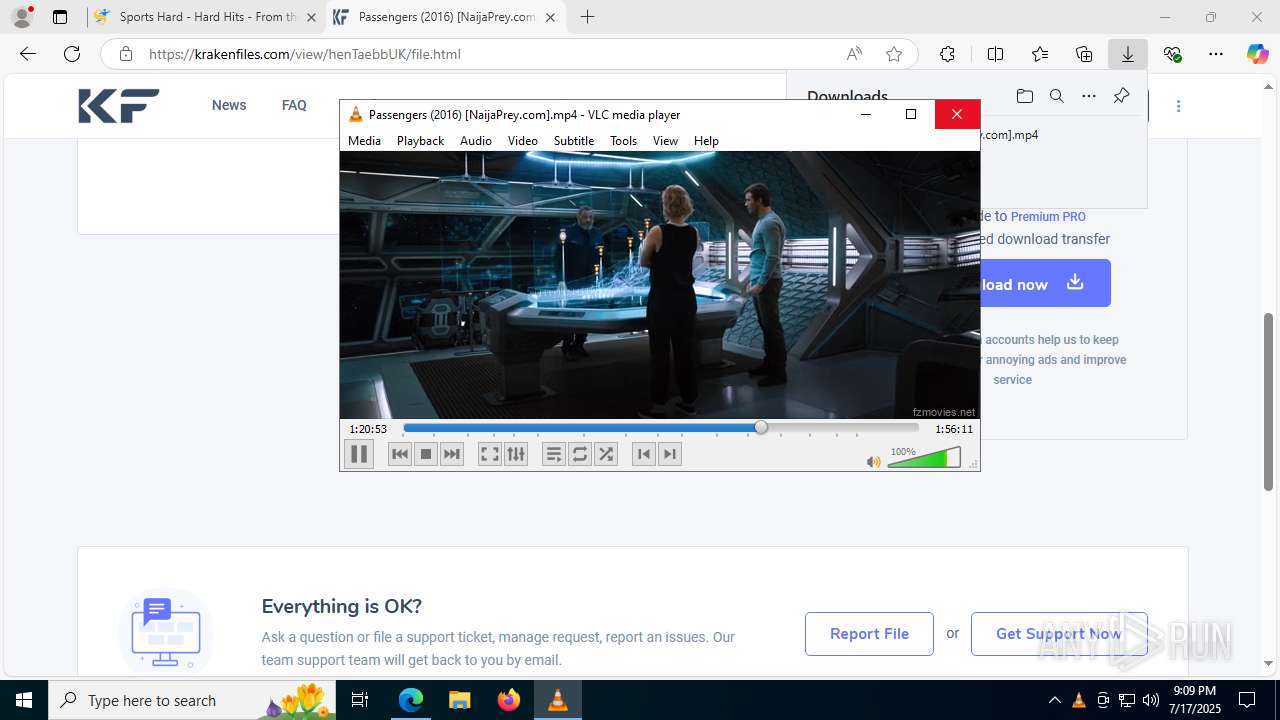The width and height of the screenshot is (1280, 720).
Task: Toggle VLC fullscreen mode
Action: click(489, 454)
